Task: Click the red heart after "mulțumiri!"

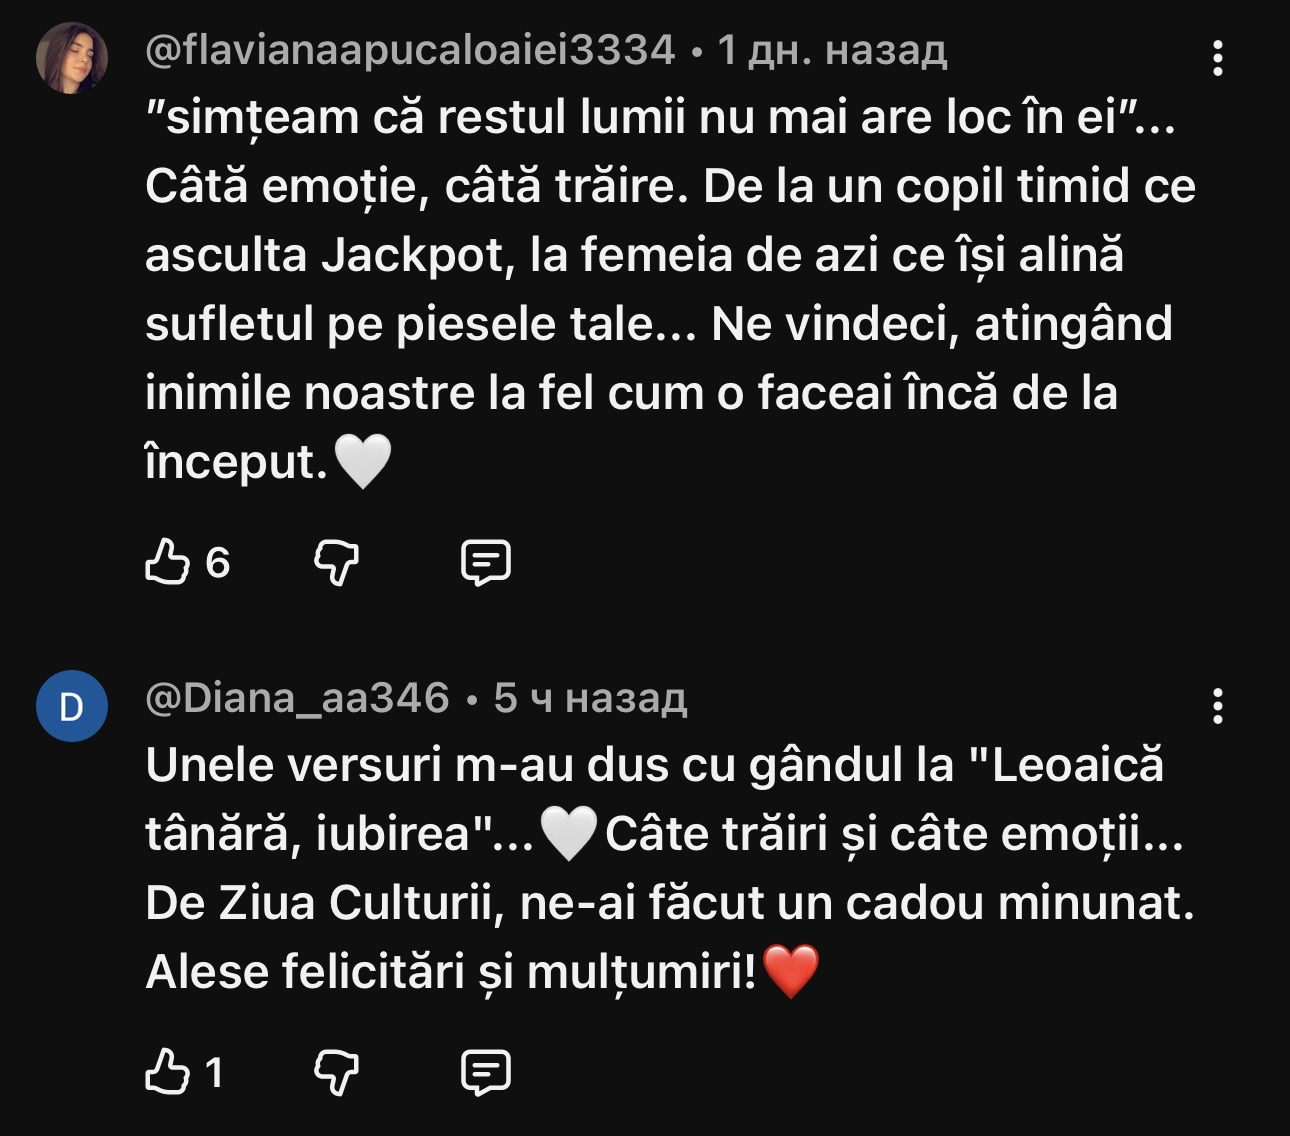Action: [x=791, y=971]
